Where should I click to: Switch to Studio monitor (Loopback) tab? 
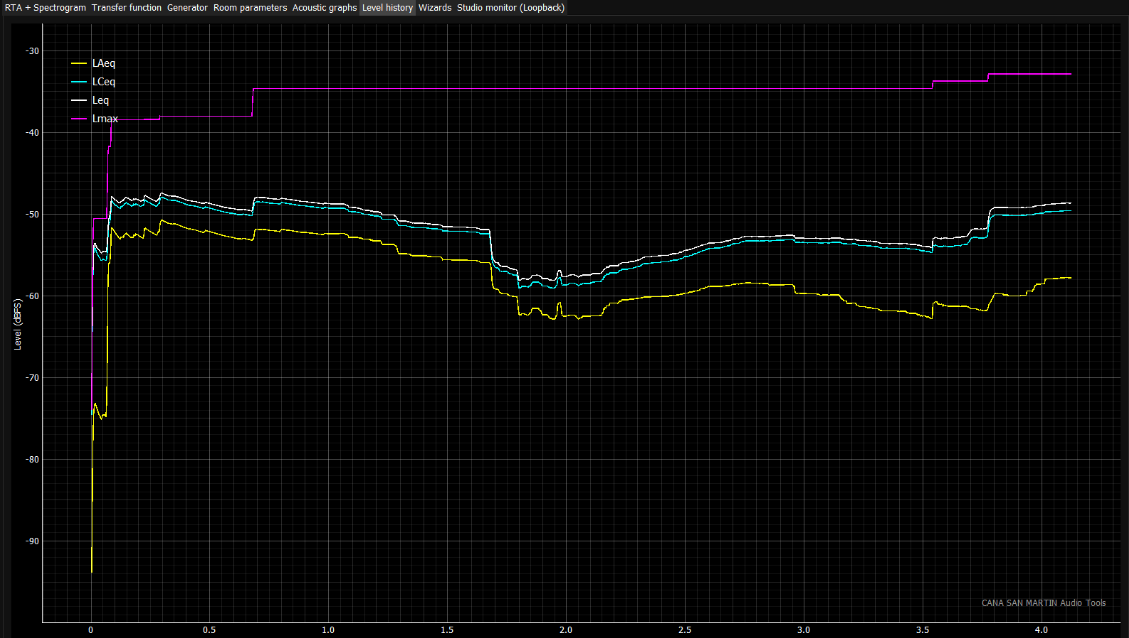[x=511, y=7]
